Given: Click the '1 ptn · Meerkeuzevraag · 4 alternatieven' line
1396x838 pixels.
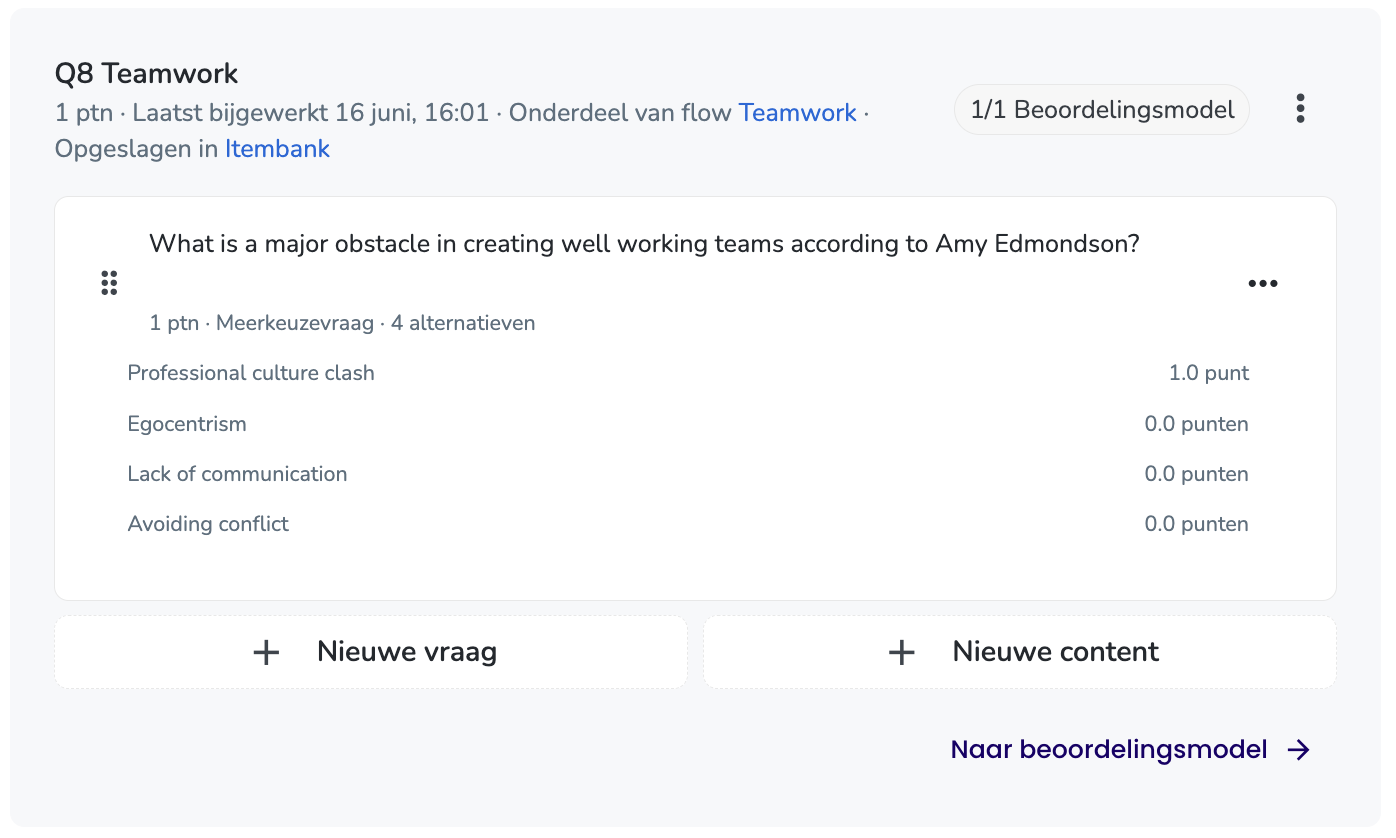Looking at the screenshot, I should click(342, 323).
